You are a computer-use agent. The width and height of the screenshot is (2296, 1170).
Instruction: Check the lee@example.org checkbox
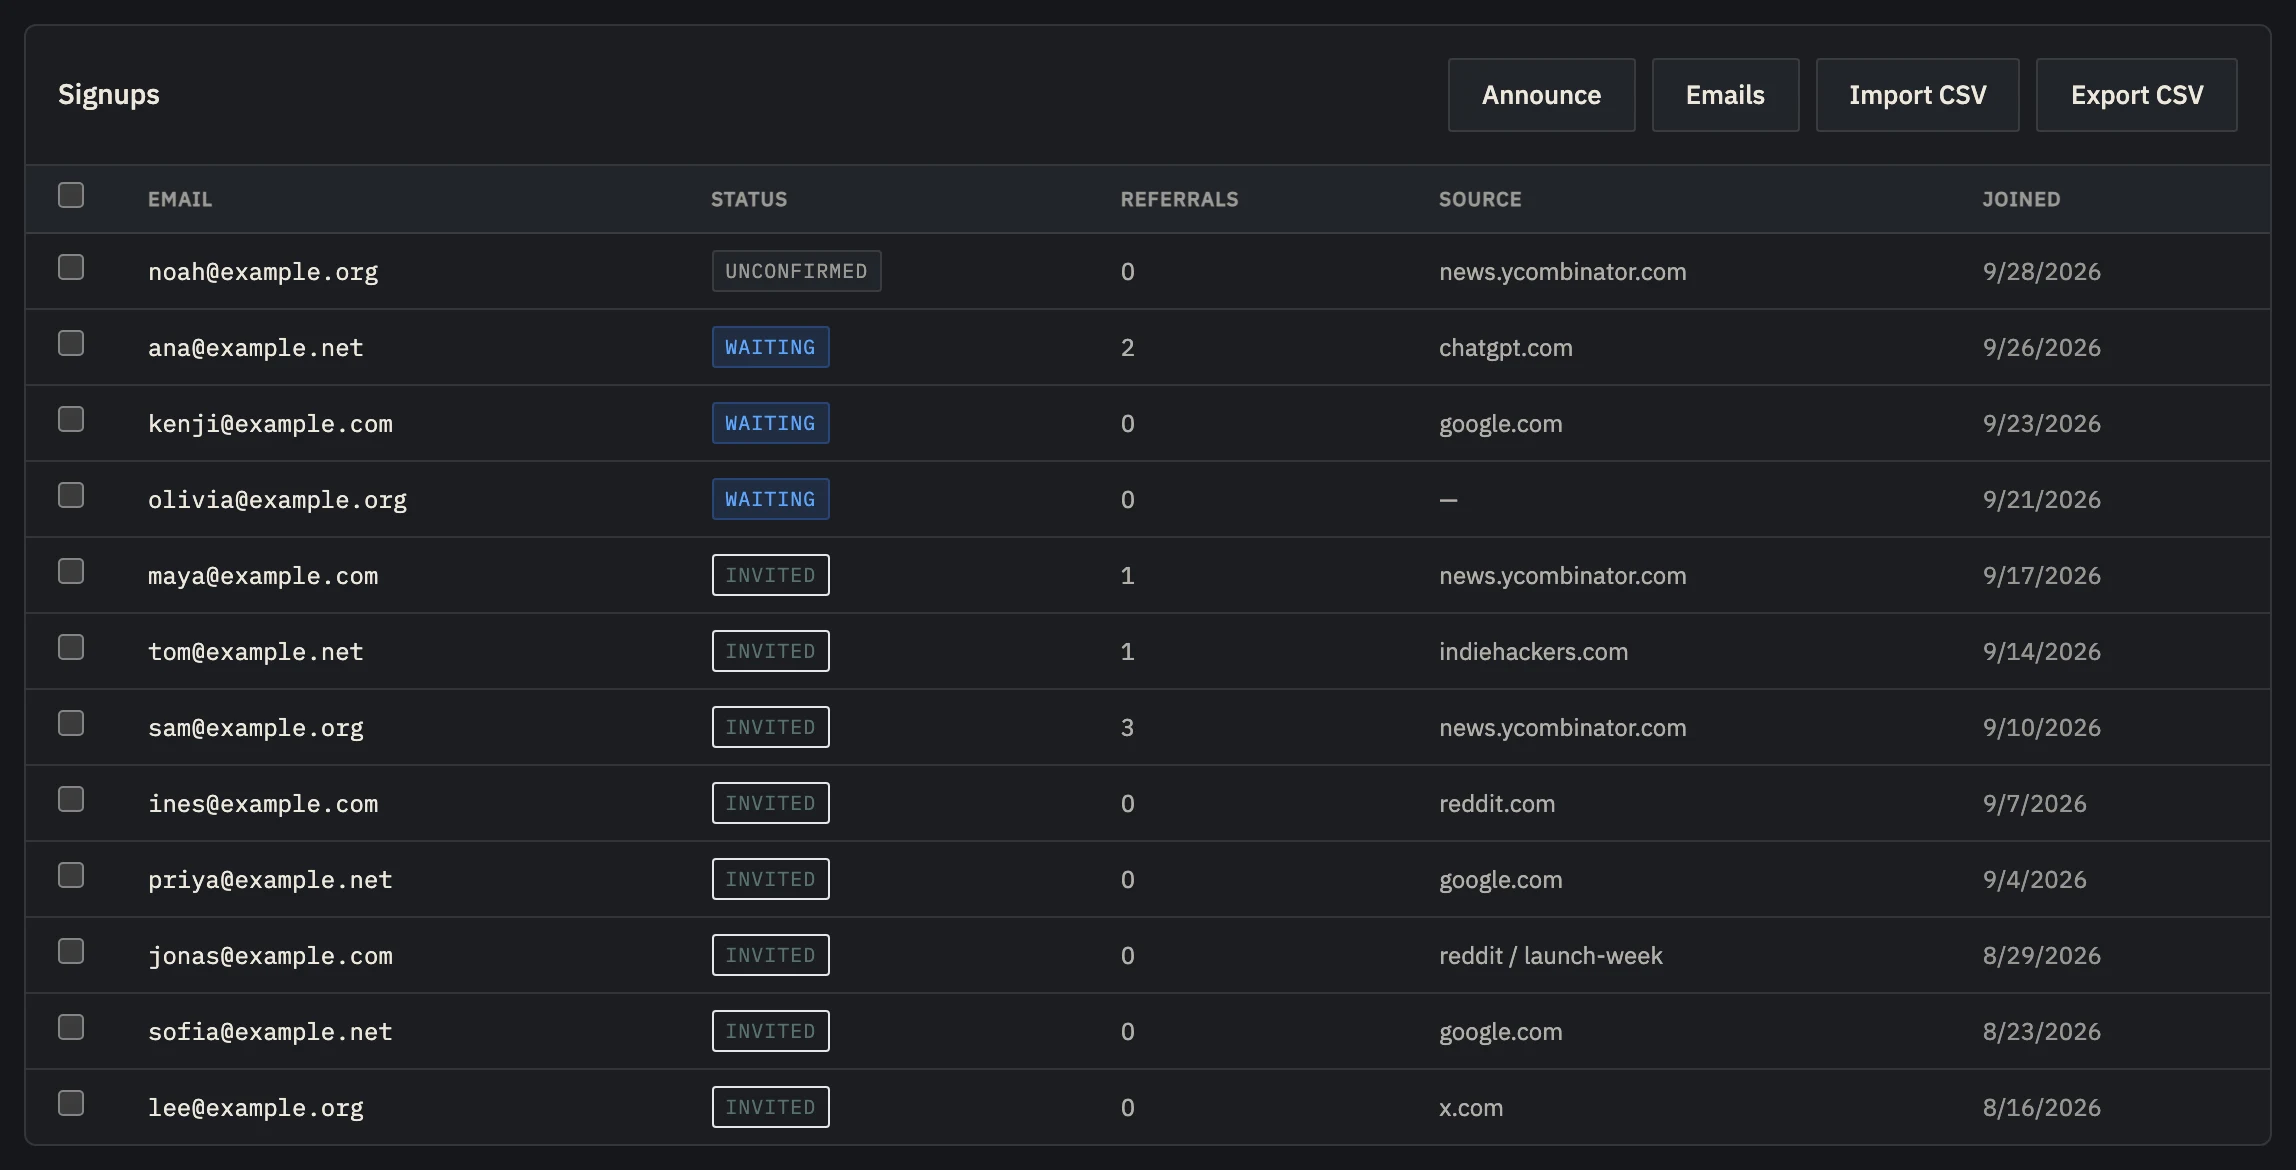coord(71,1103)
